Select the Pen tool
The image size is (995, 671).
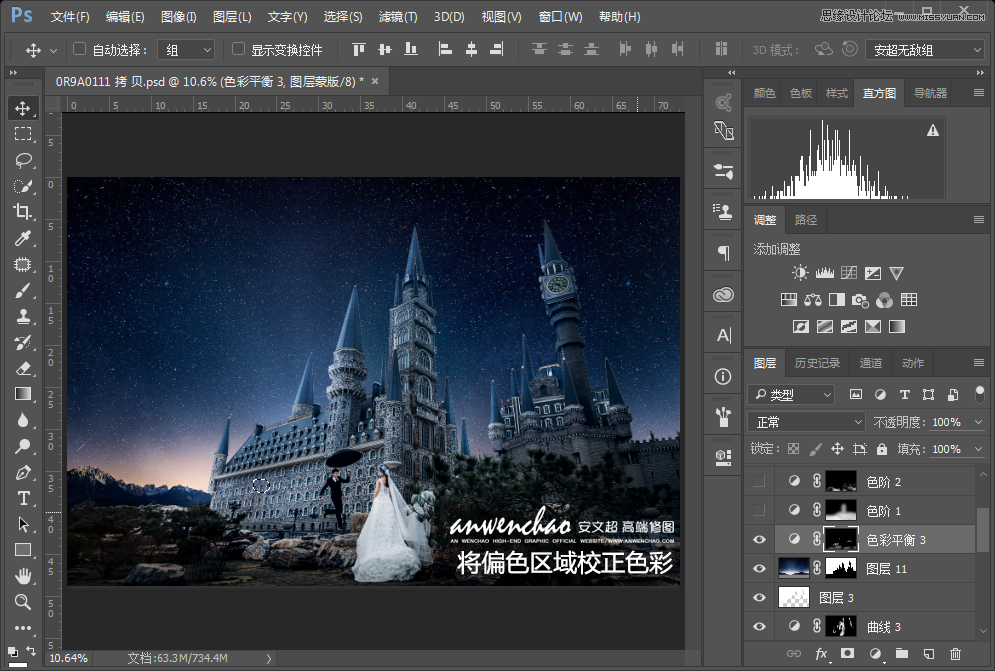[23, 472]
